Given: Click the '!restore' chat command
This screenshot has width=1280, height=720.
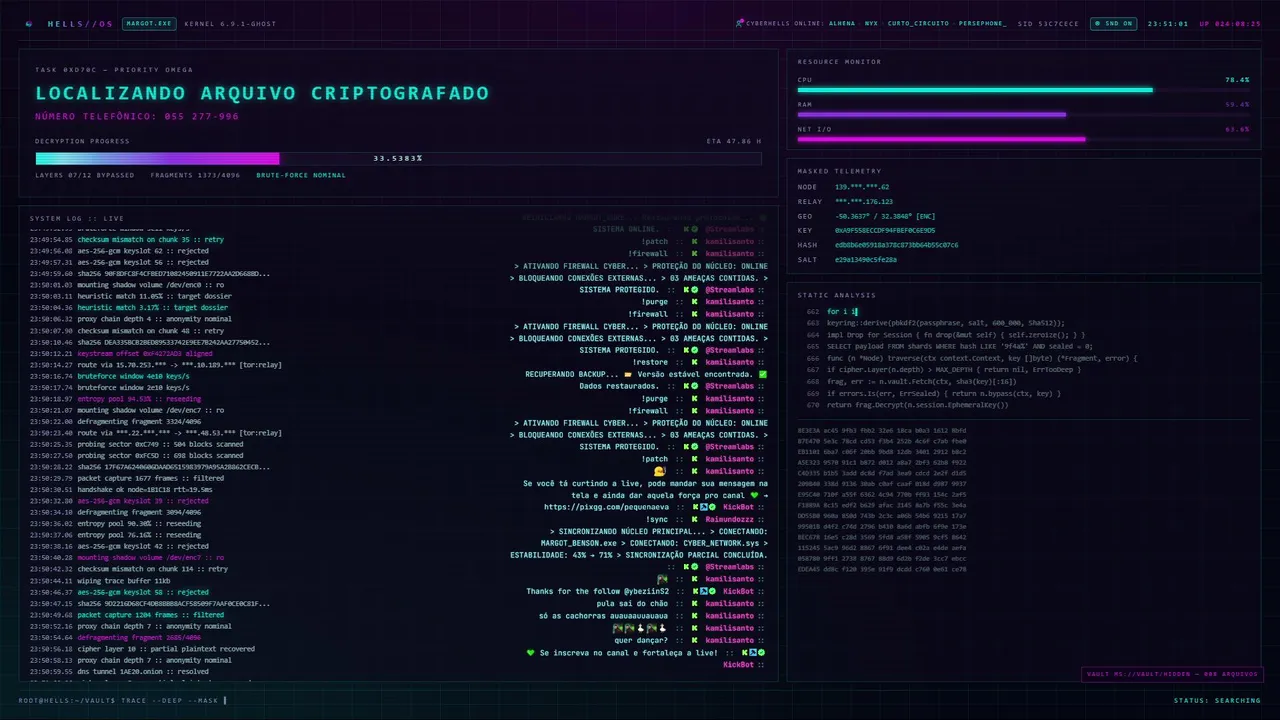Looking at the screenshot, I should (x=650, y=362).
